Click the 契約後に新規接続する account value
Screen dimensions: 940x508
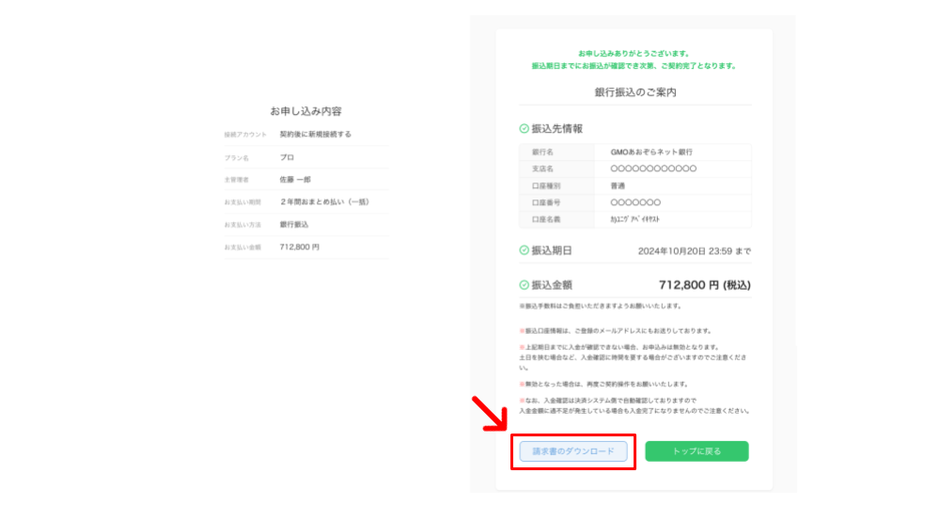315,134
